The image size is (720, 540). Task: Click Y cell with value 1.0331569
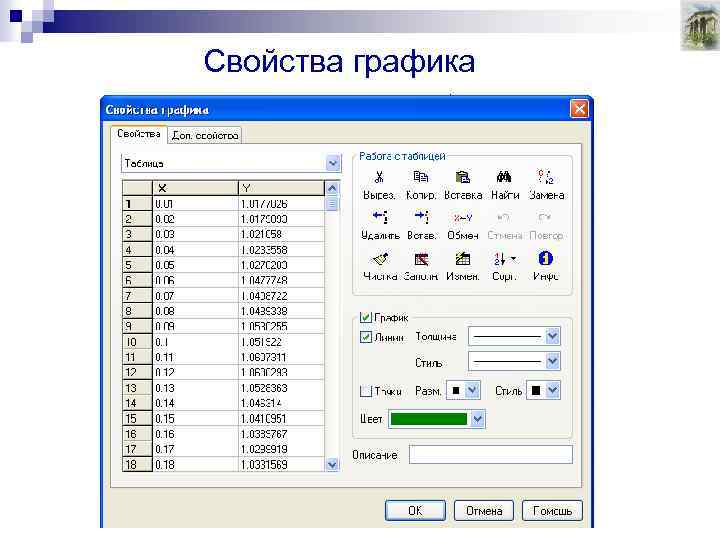tap(281, 465)
